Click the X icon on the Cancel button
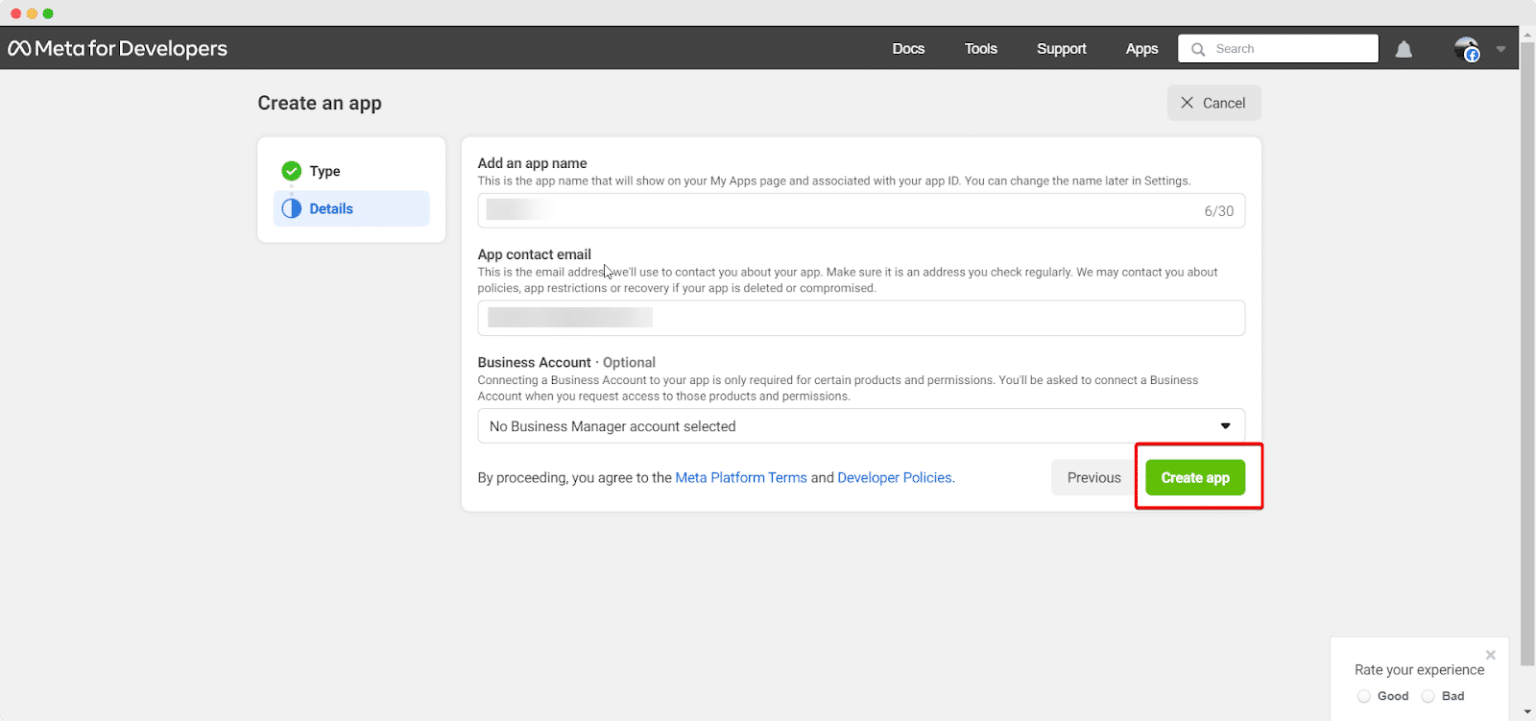 (x=1187, y=102)
